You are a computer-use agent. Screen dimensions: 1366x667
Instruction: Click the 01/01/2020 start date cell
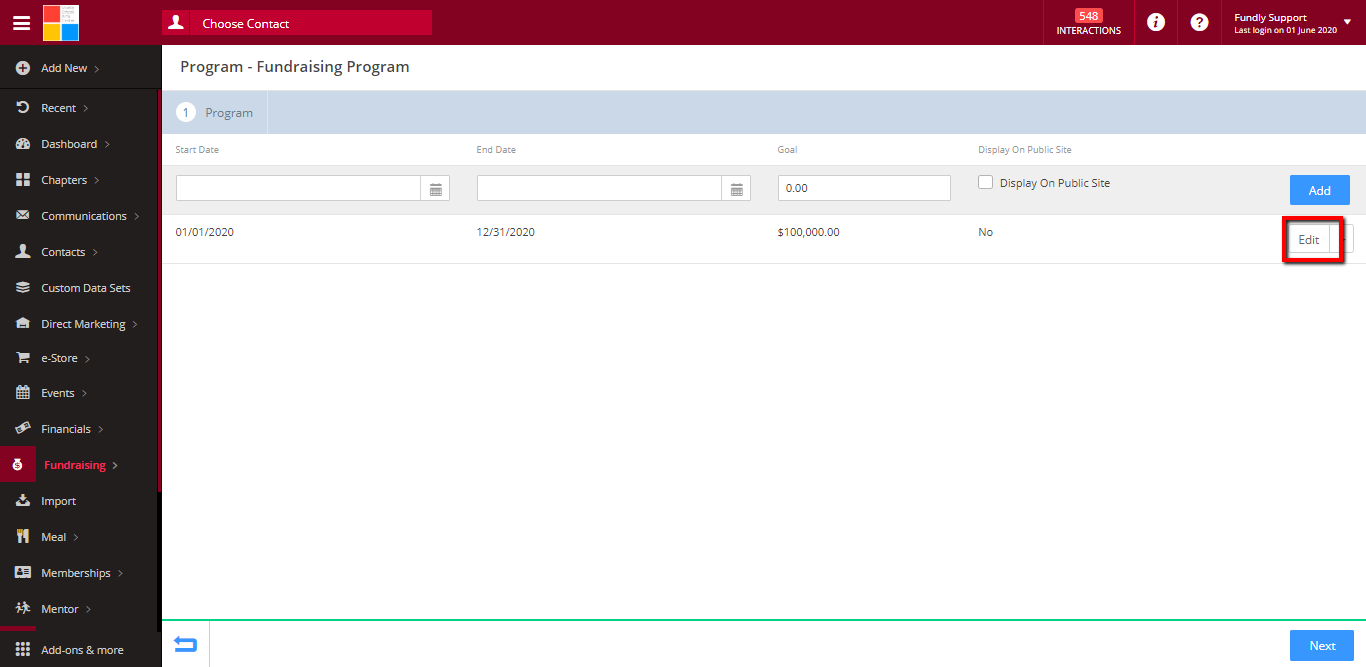tap(204, 232)
